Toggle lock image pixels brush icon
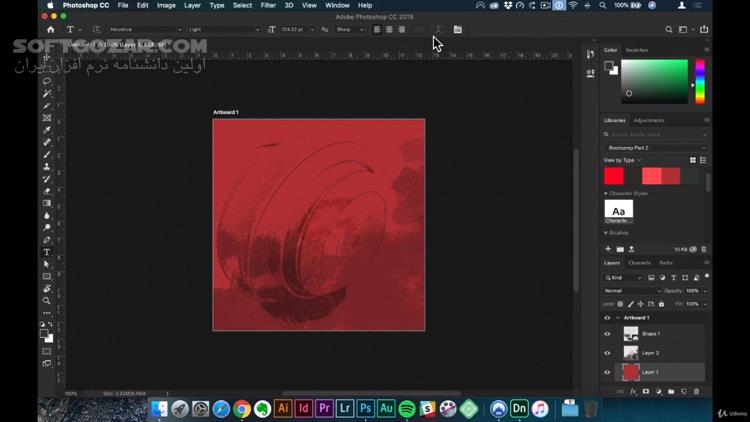 (x=631, y=304)
